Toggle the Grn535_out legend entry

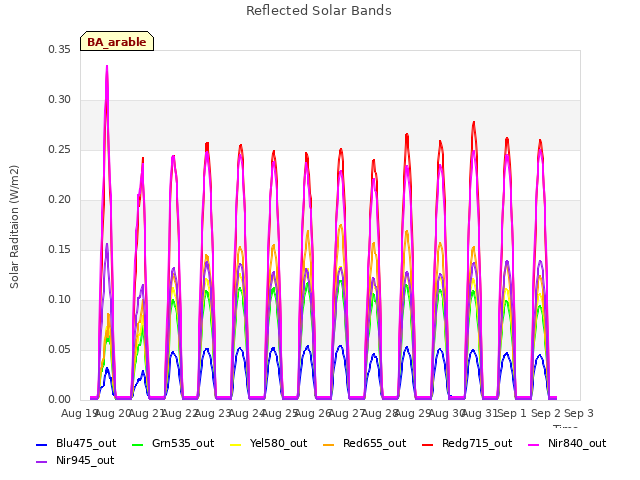[173, 444]
